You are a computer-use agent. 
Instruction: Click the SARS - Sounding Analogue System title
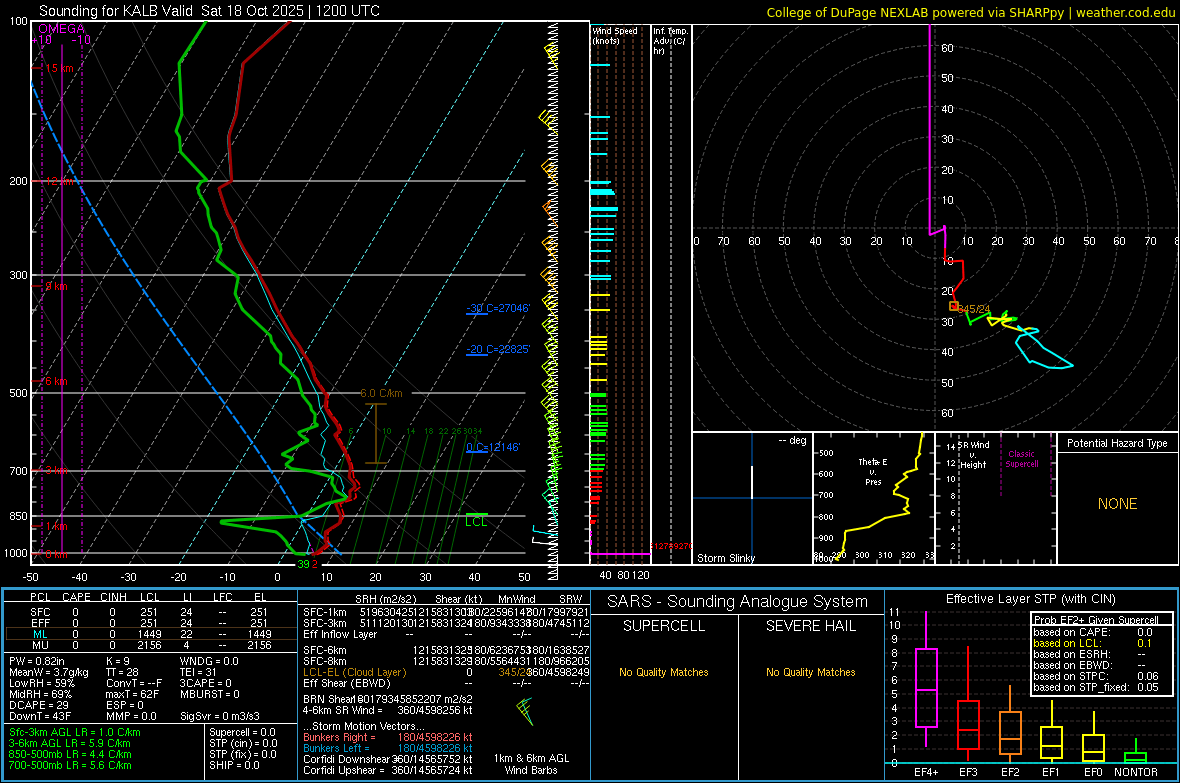737,601
